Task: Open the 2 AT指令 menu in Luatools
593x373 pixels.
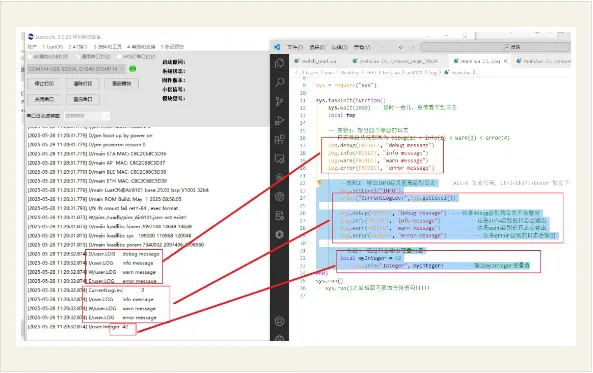Action: (x=78, y=47)
